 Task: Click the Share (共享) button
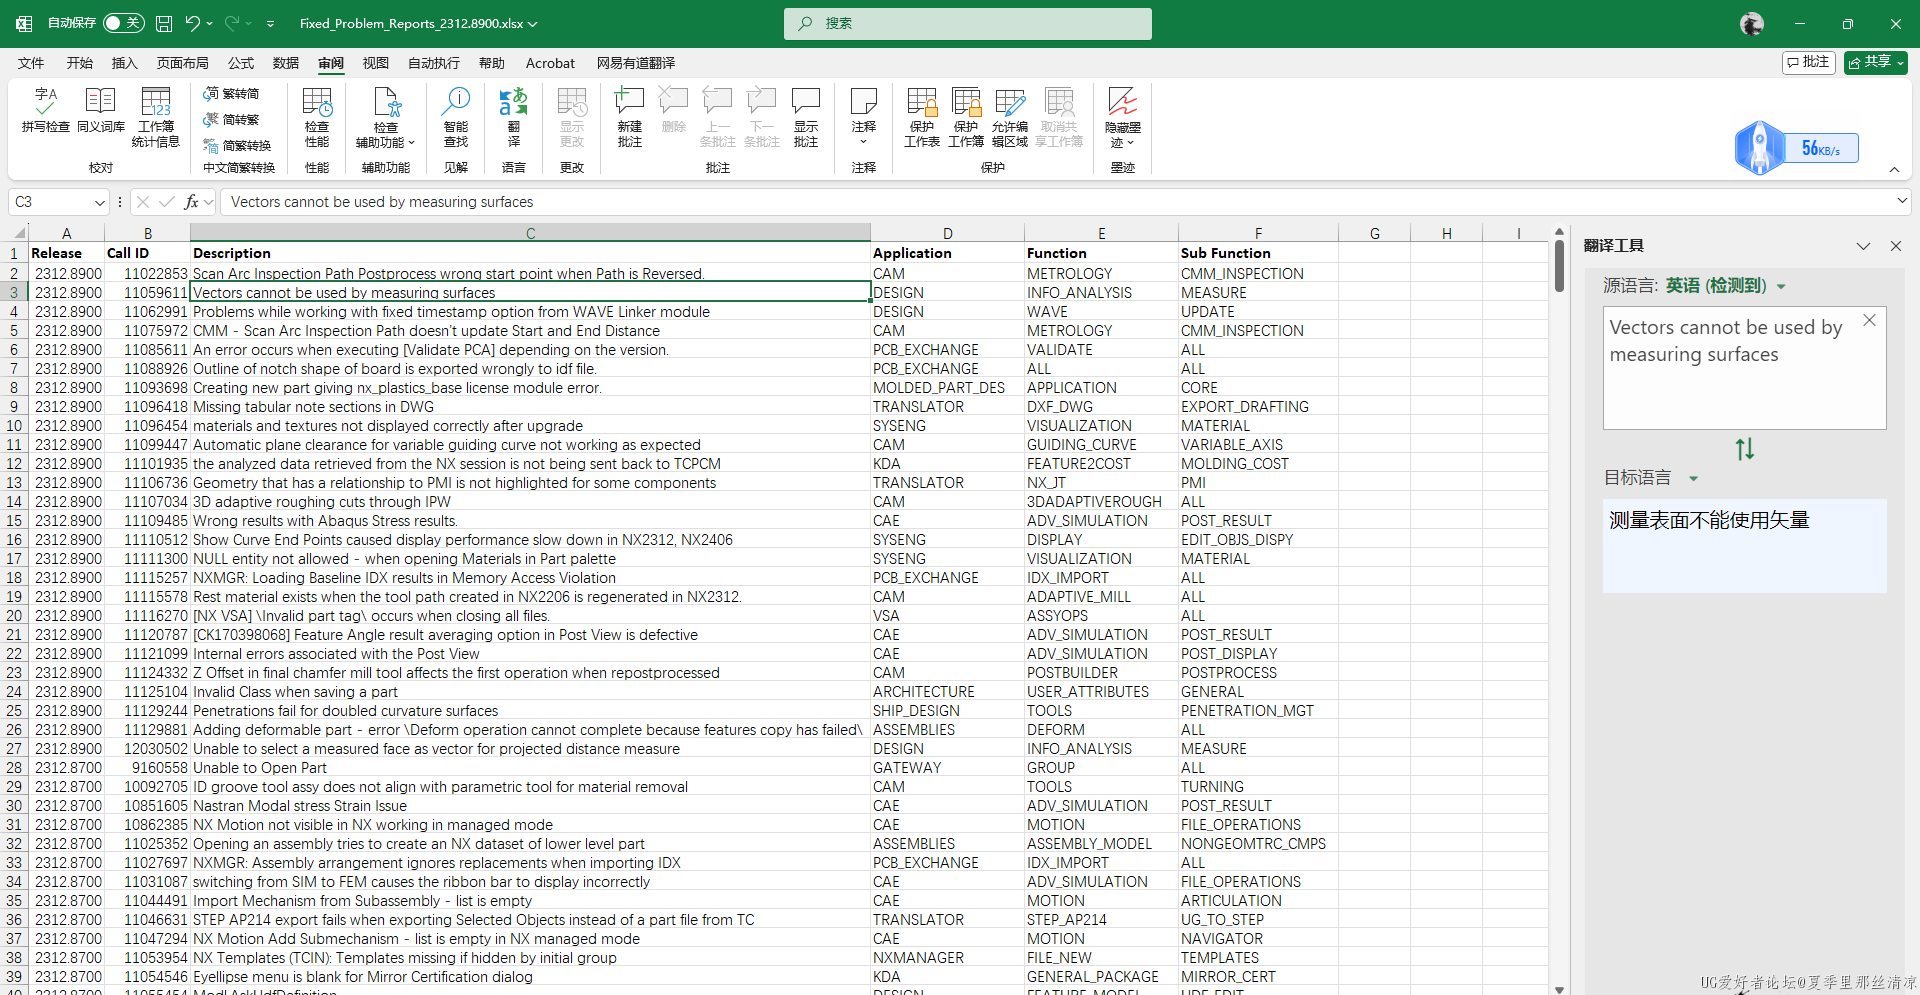pyautogui.click(x=1876, y=62)
